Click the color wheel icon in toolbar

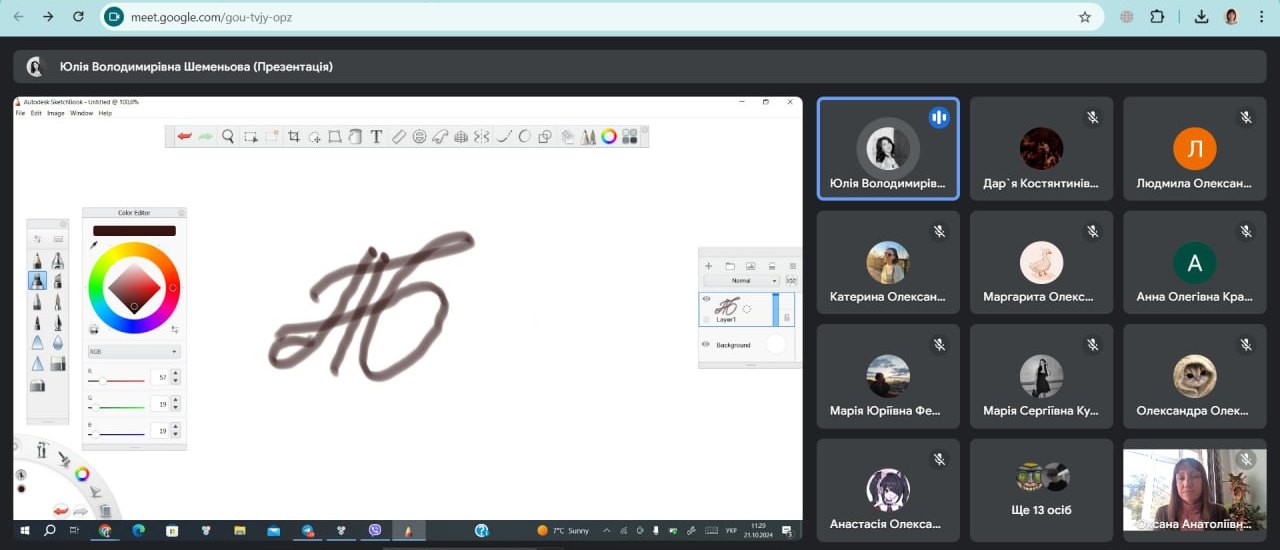tap(608, 137)
